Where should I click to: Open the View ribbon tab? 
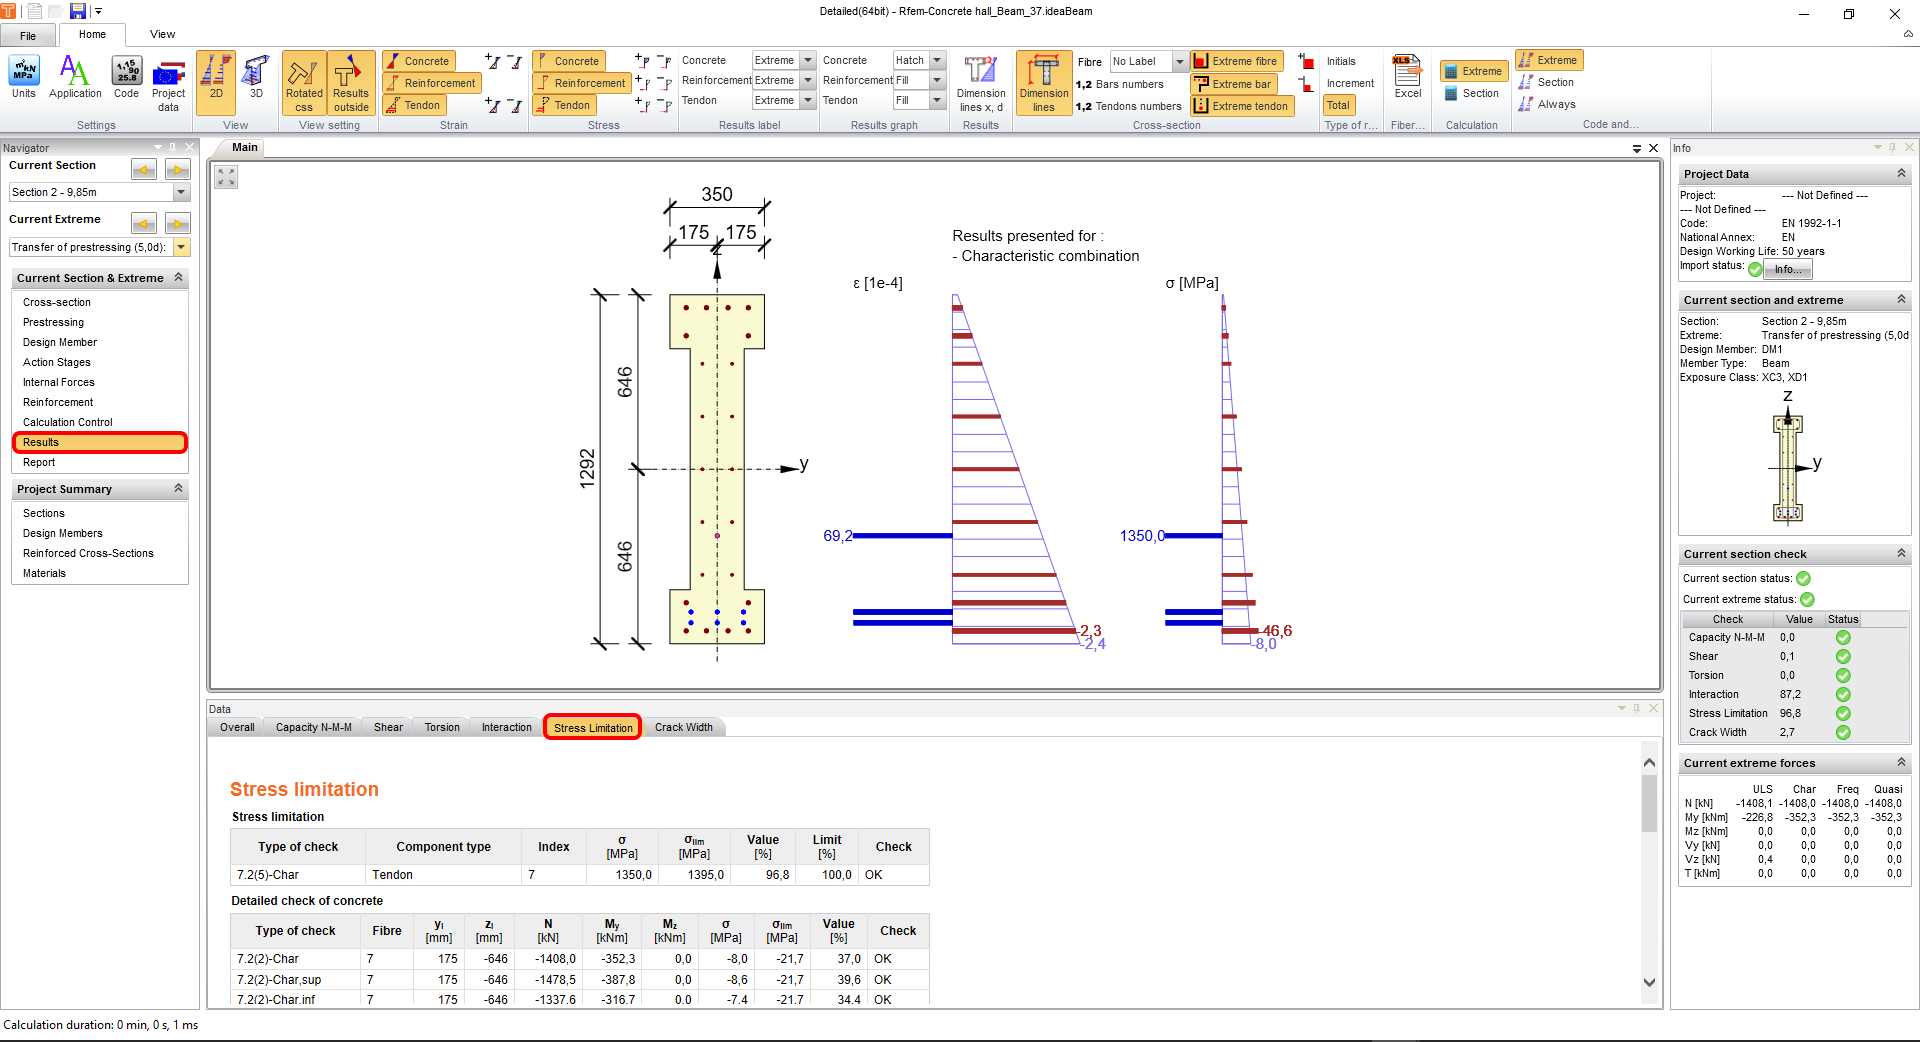pos(162,34)
